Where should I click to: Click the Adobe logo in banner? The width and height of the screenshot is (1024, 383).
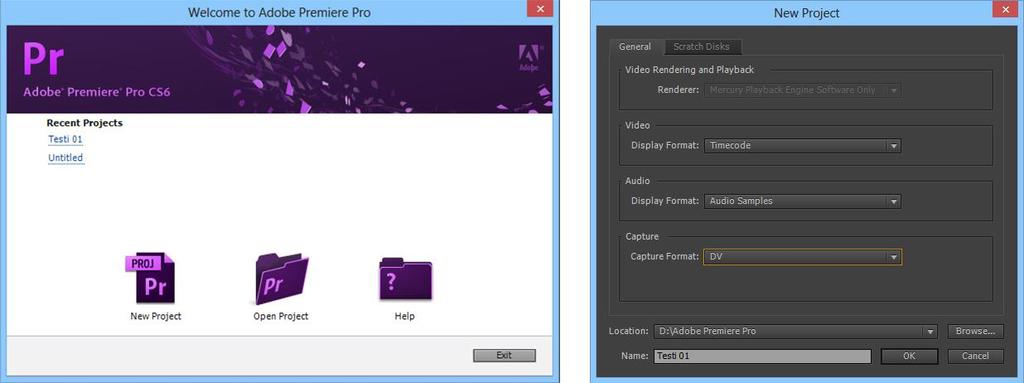[x=528, y=58]
